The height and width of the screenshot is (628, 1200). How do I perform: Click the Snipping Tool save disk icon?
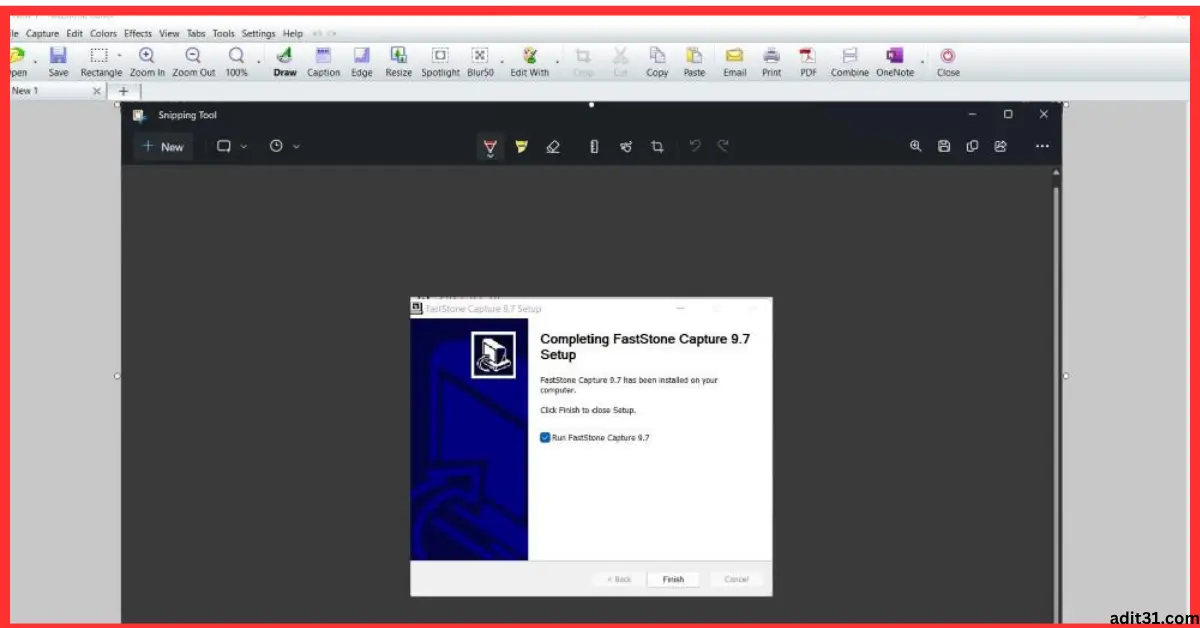click(x=944, y=146)
